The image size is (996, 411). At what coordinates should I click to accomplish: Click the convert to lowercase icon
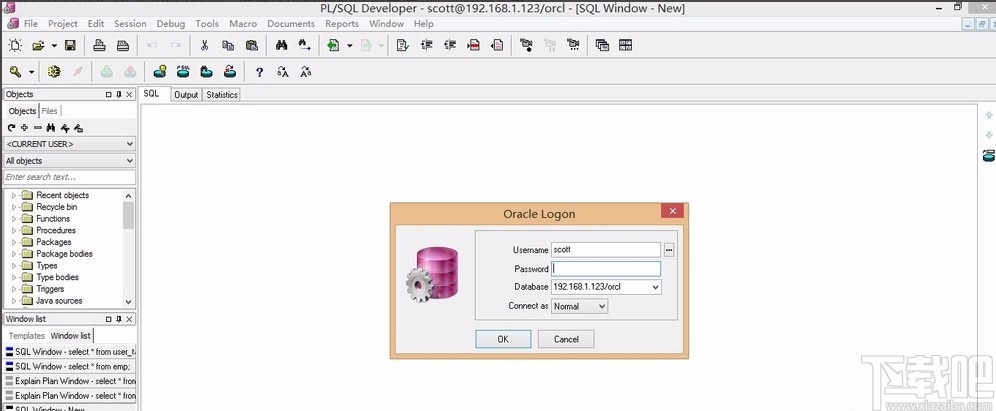tap(306, 72)
